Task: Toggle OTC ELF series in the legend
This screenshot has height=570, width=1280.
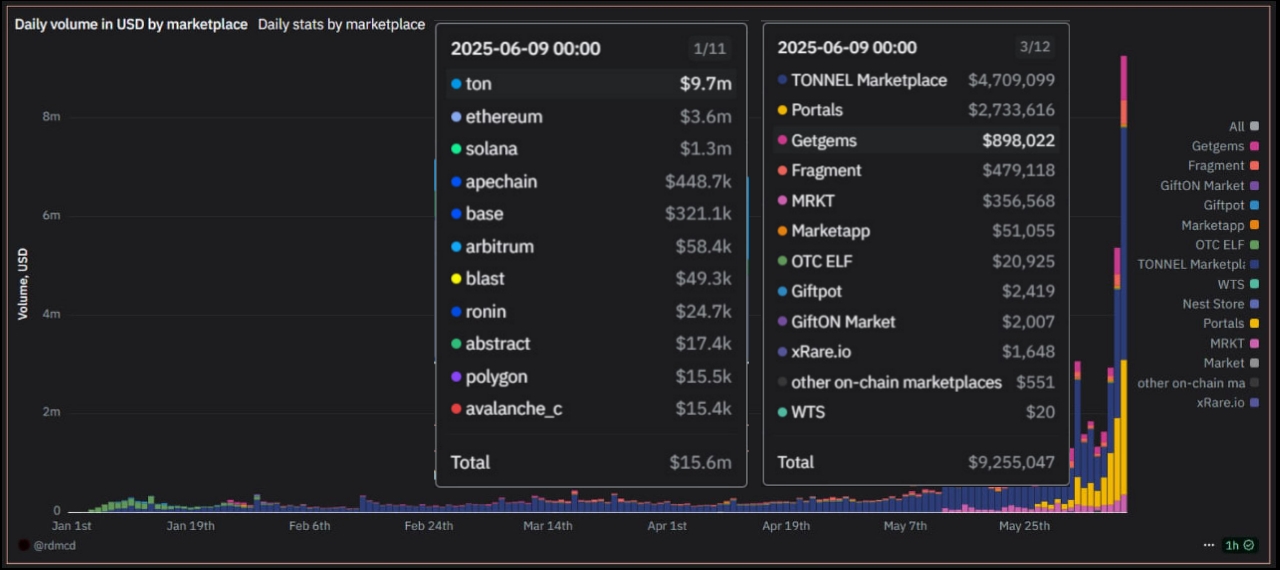Action: [1227, 244]
